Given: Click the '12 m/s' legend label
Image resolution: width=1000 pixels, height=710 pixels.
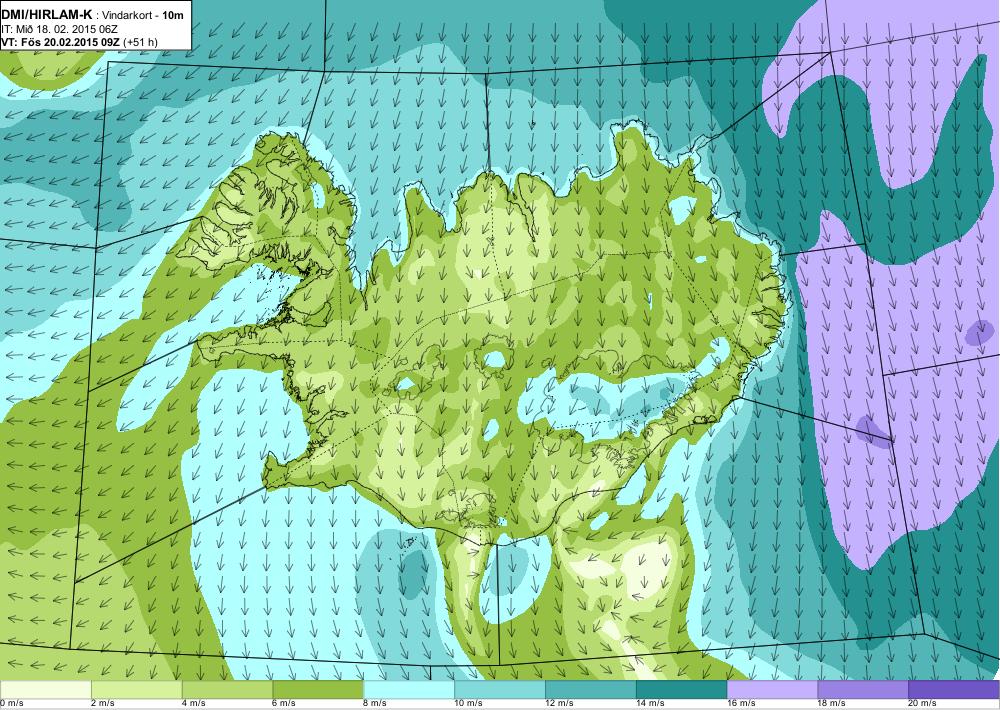Looking at the screenshot, I should 559,704.
